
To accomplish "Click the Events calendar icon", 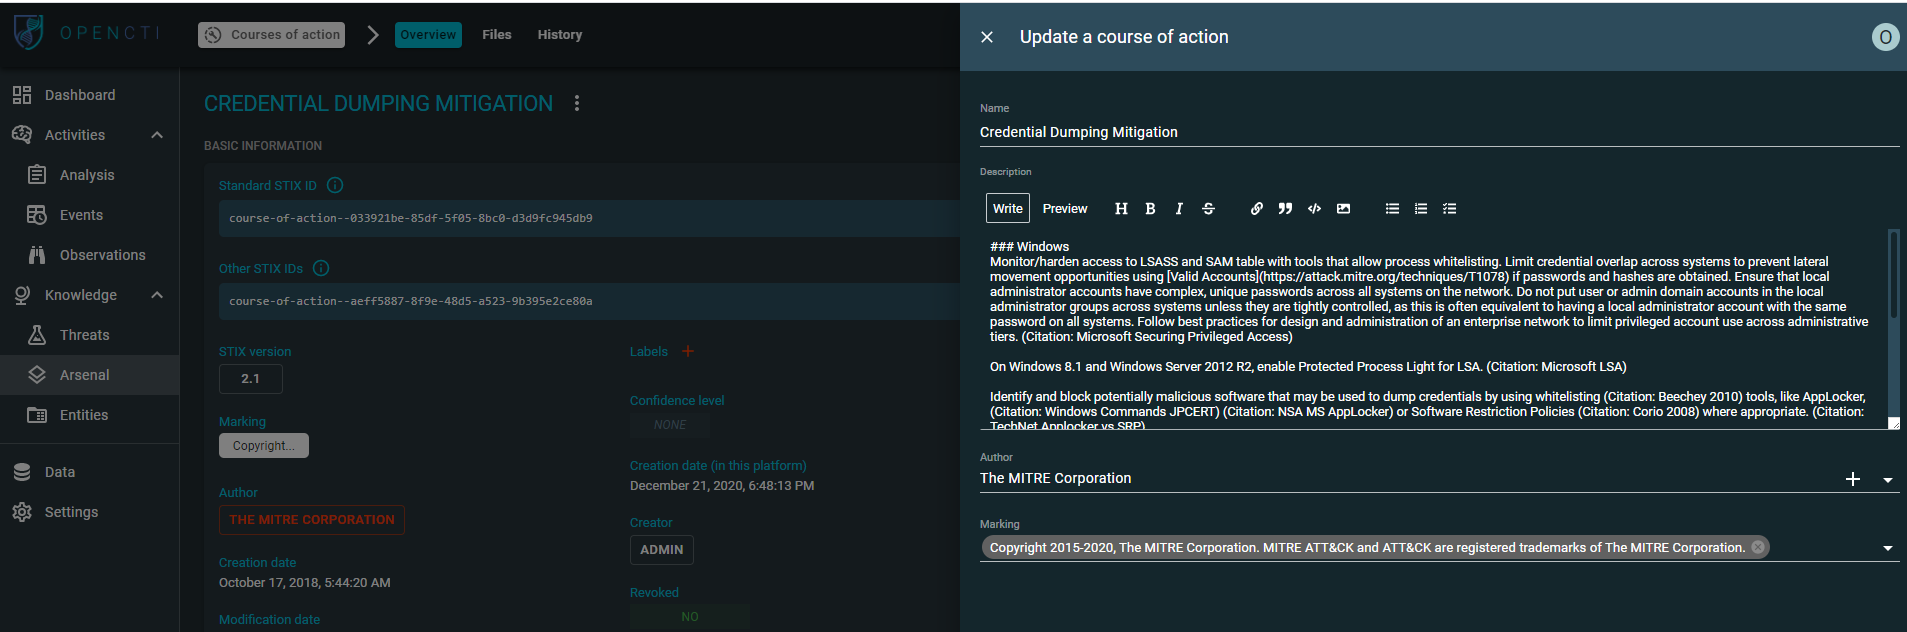I will pyautogui.click(x=37, y=215).
